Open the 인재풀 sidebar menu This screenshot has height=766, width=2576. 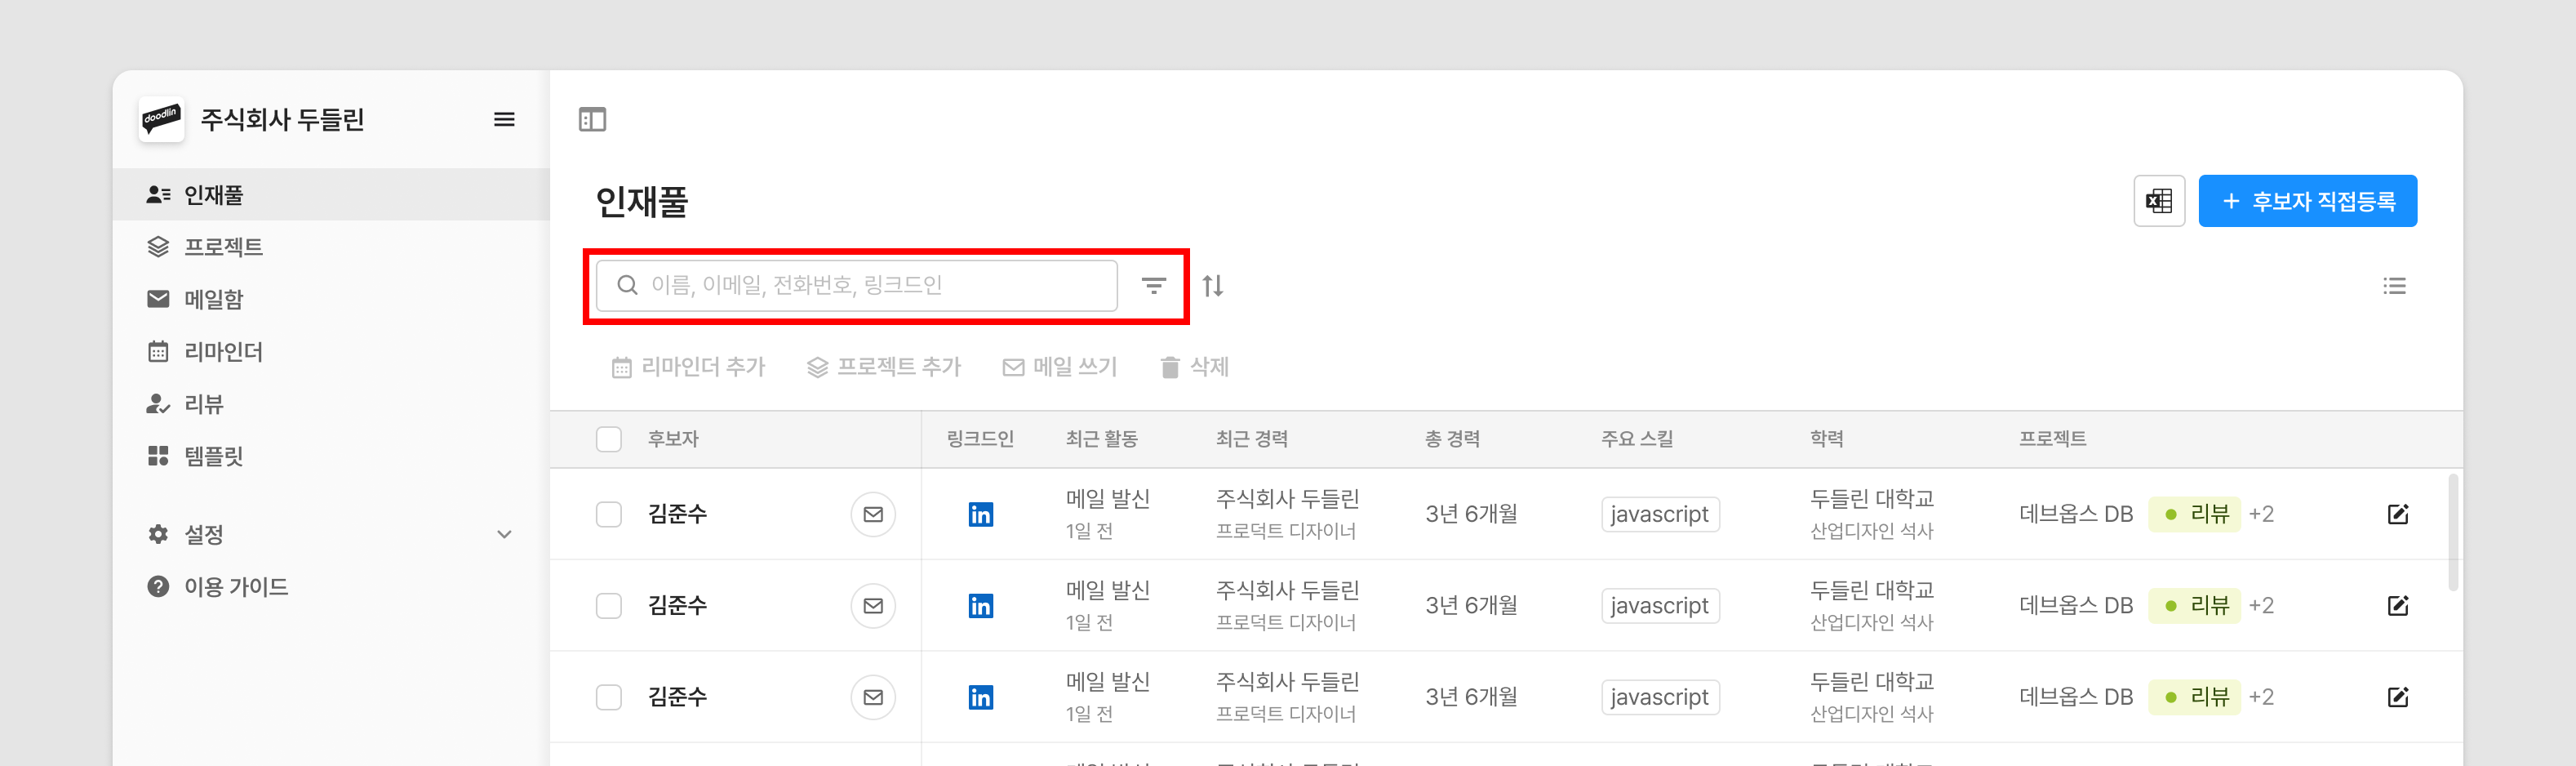[x=331, y=194]
